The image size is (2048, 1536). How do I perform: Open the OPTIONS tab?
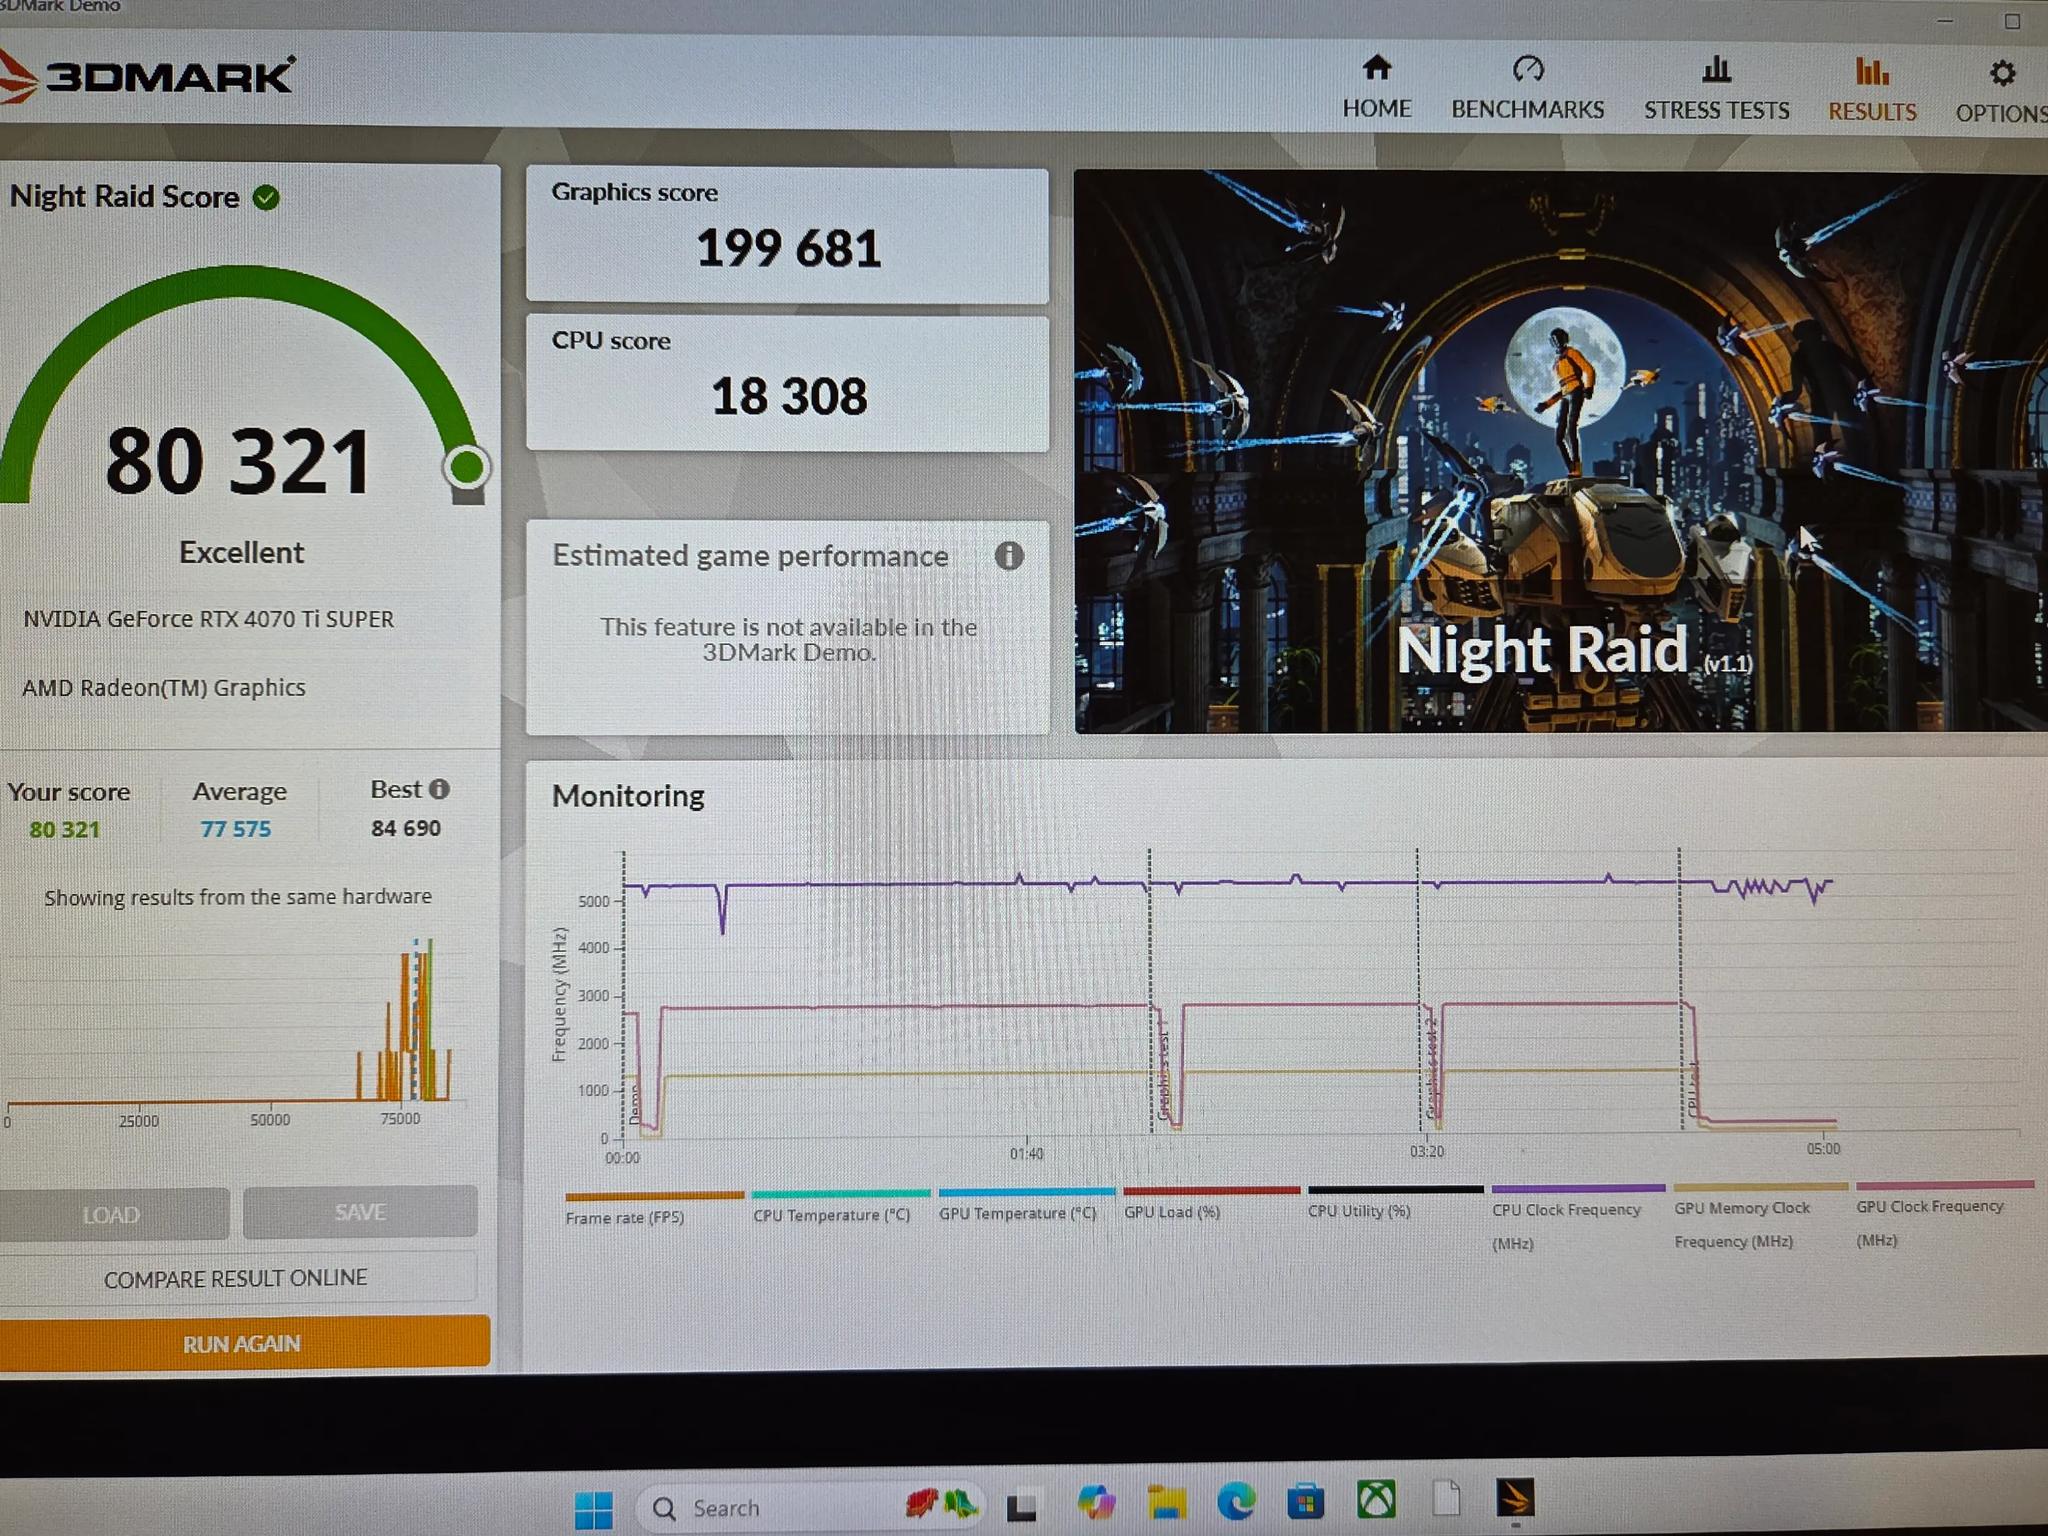(2001, 92)
